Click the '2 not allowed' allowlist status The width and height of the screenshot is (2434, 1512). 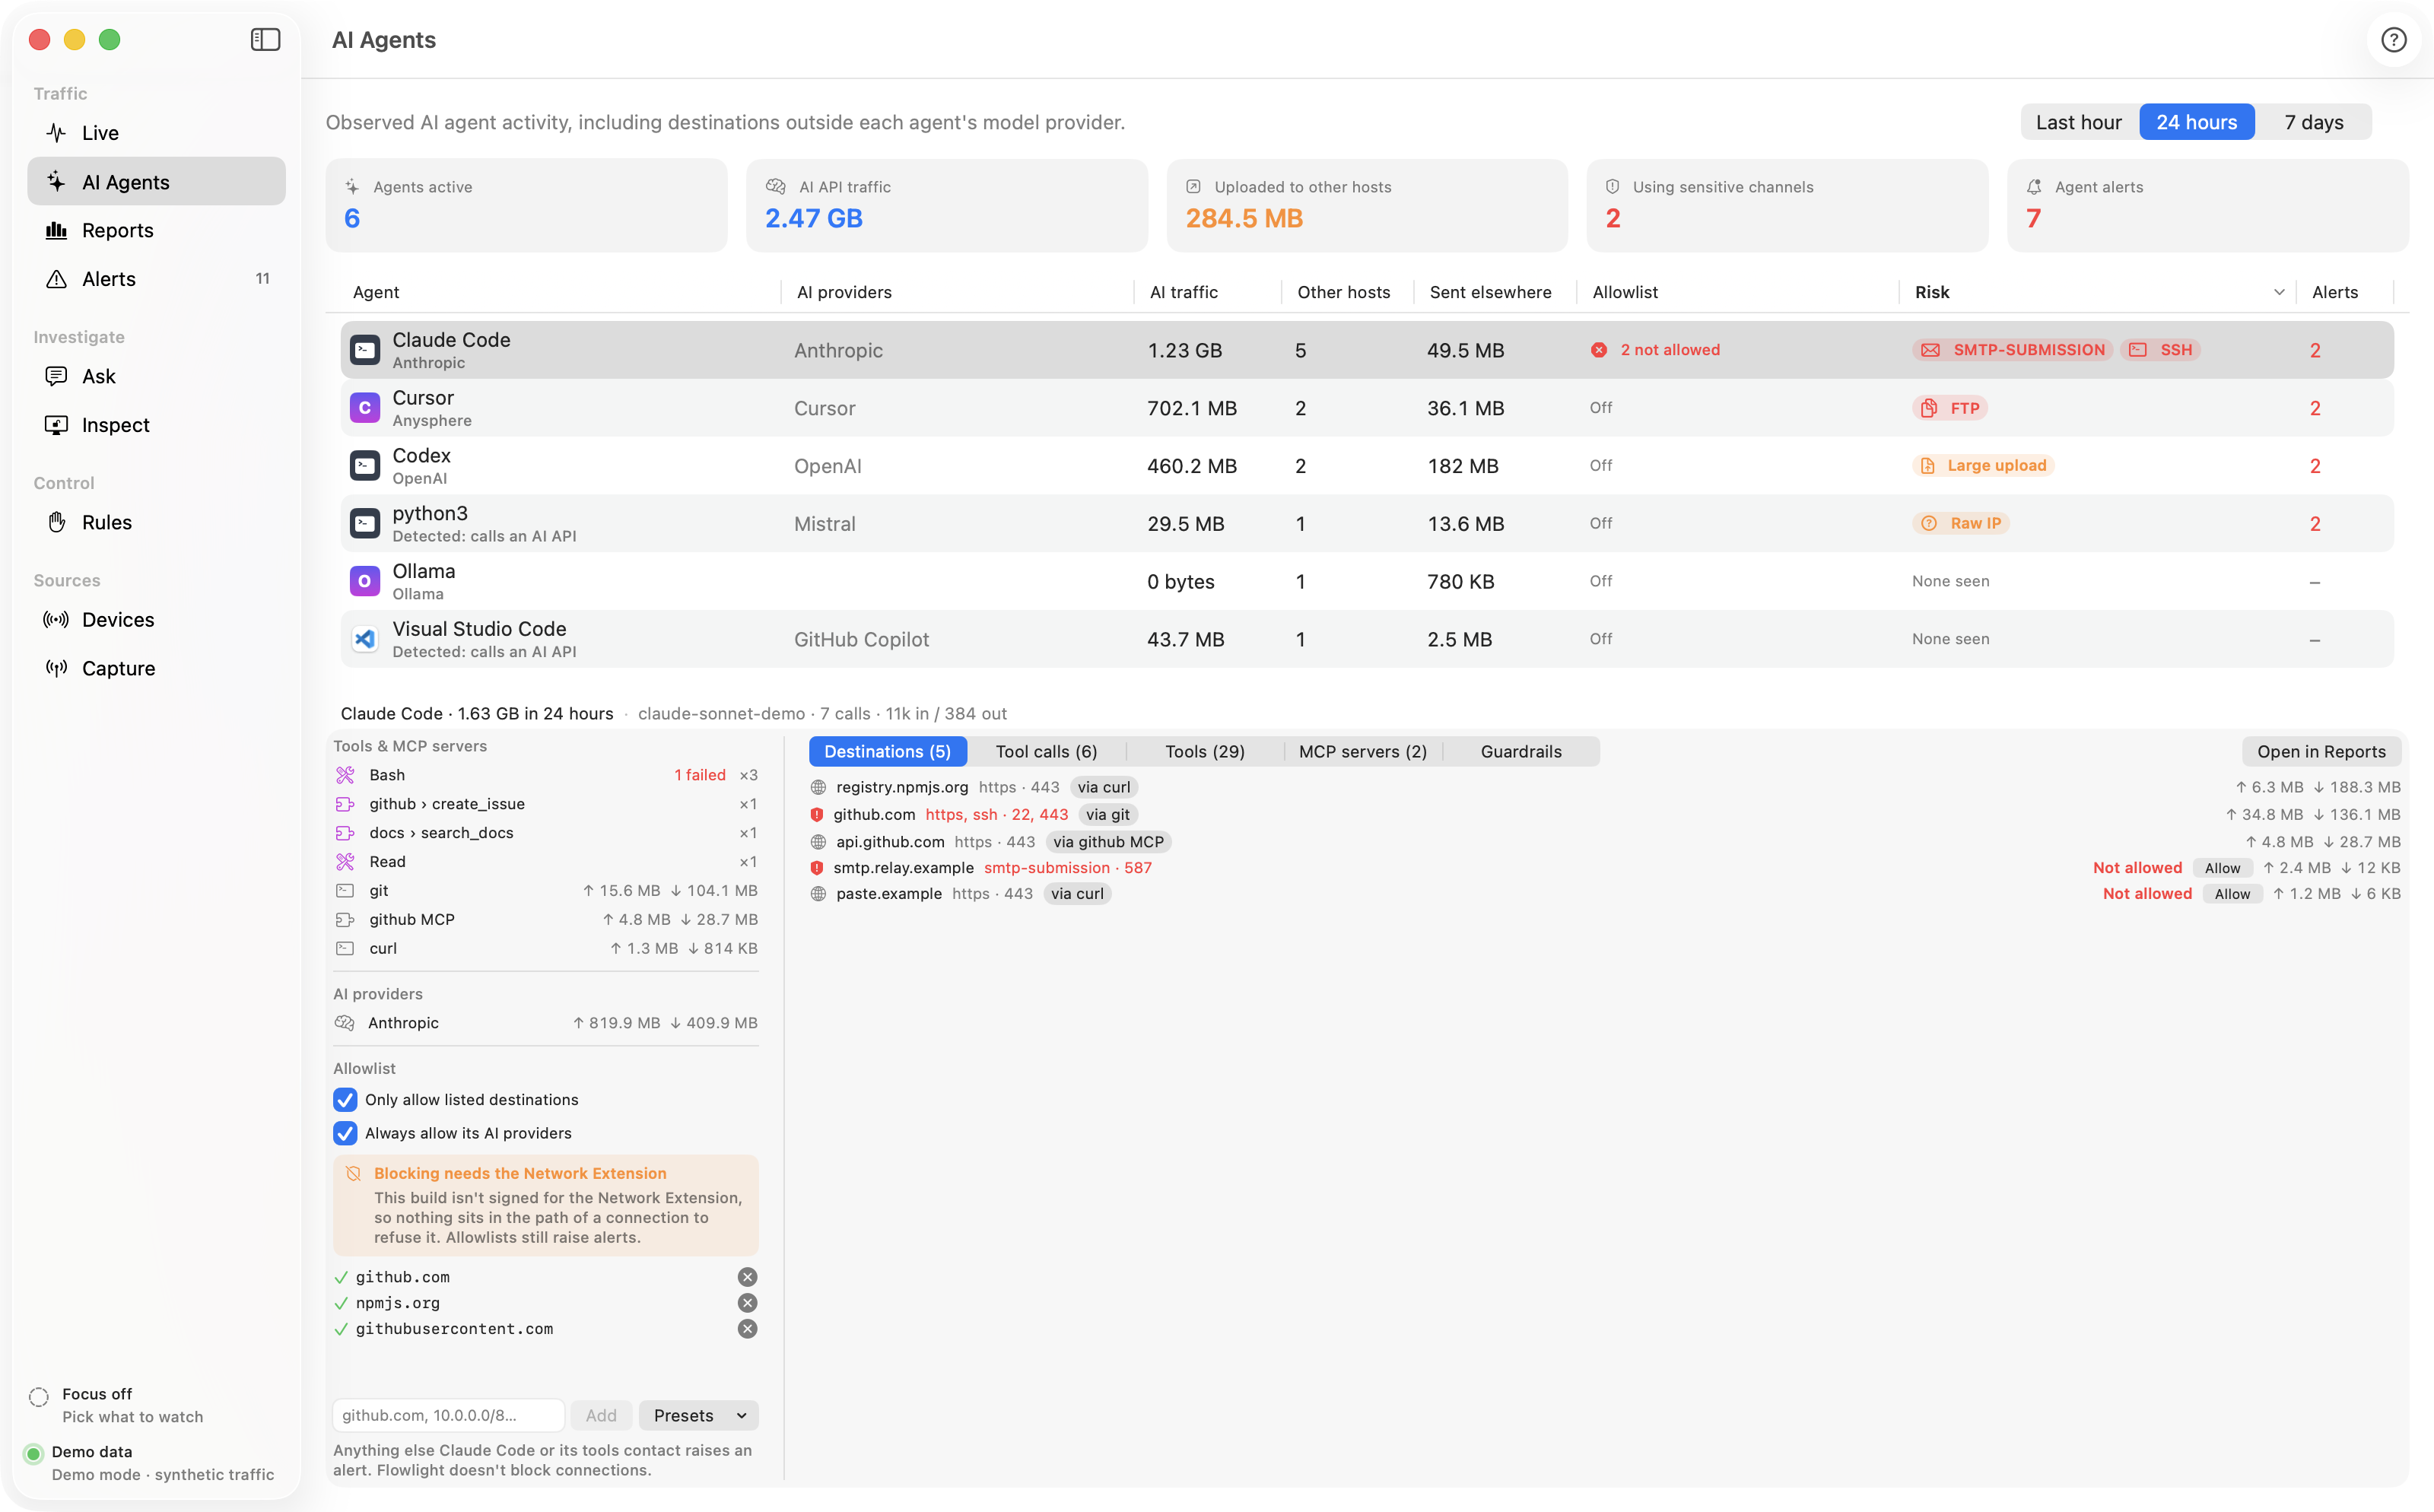[1670, 350]
